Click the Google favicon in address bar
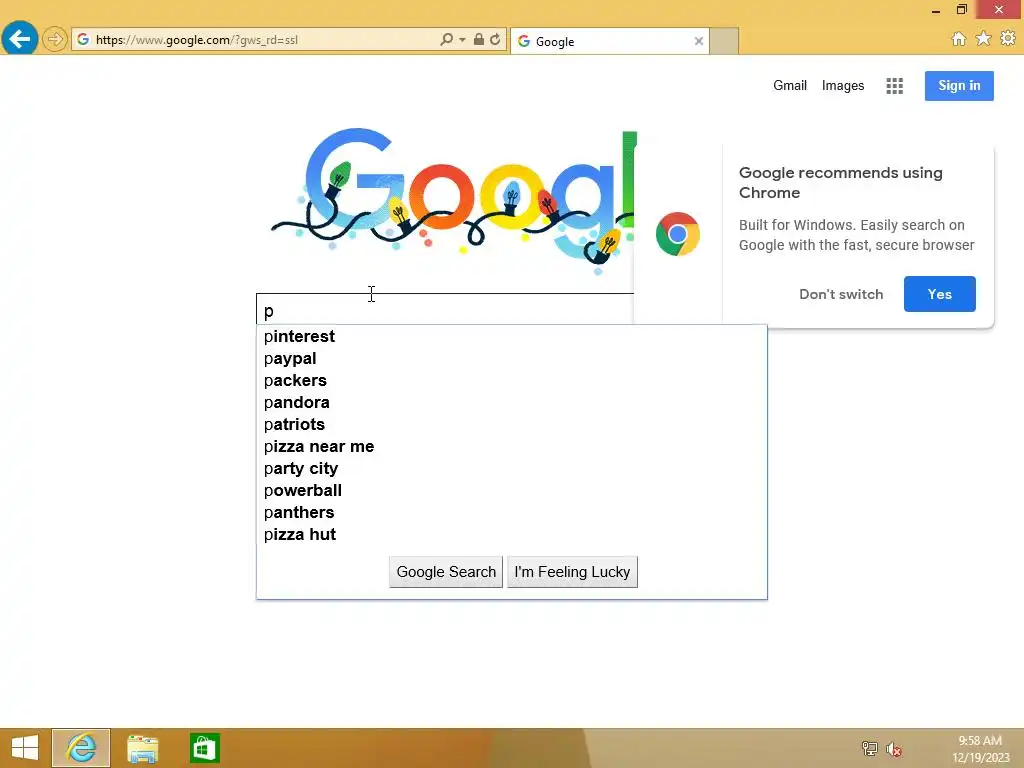This screenshot has width=1024, height=768. tap(83, 39)
